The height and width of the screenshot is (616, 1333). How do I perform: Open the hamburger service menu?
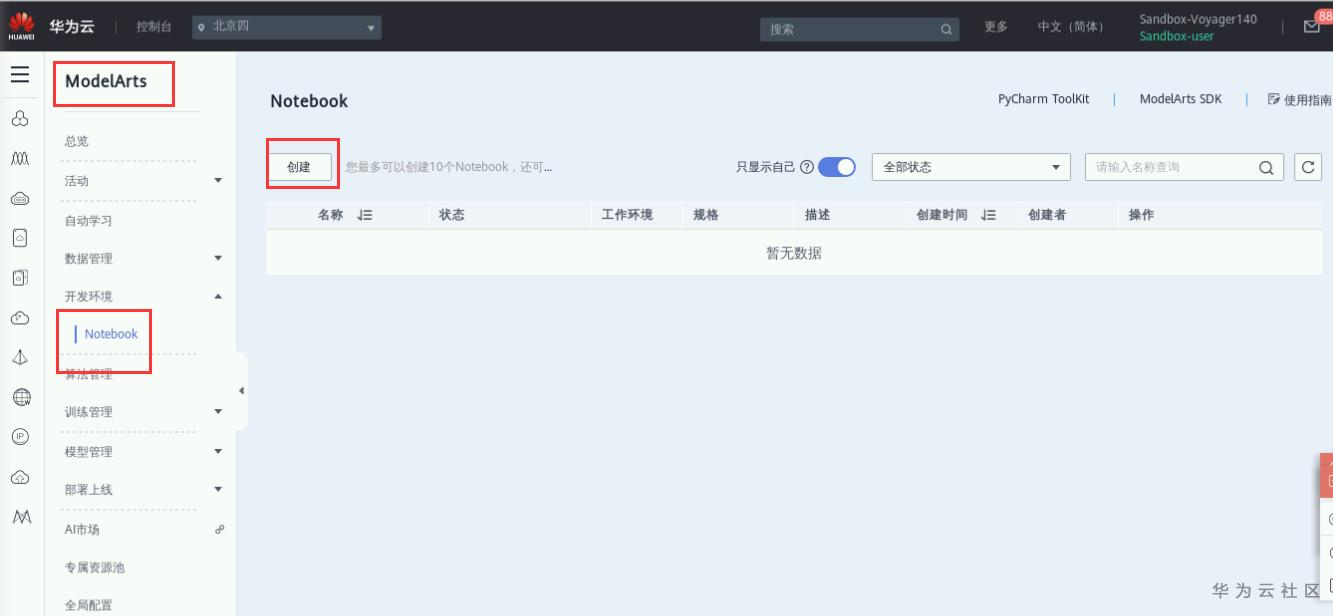pyautogui.click(x=20, y=75)
